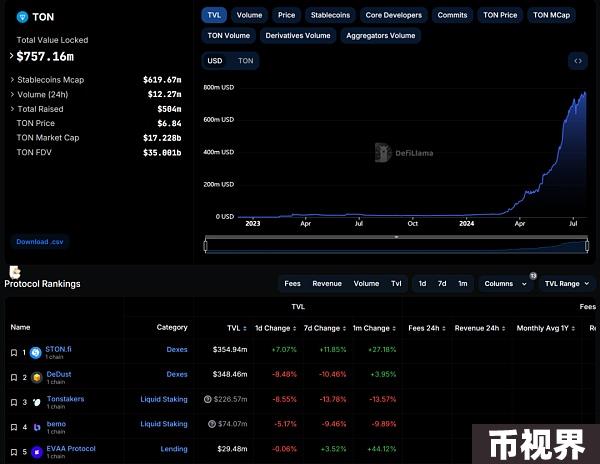Switch chart denomination to TON
Viewport: 600px width, 464px height.
point(245,61)
